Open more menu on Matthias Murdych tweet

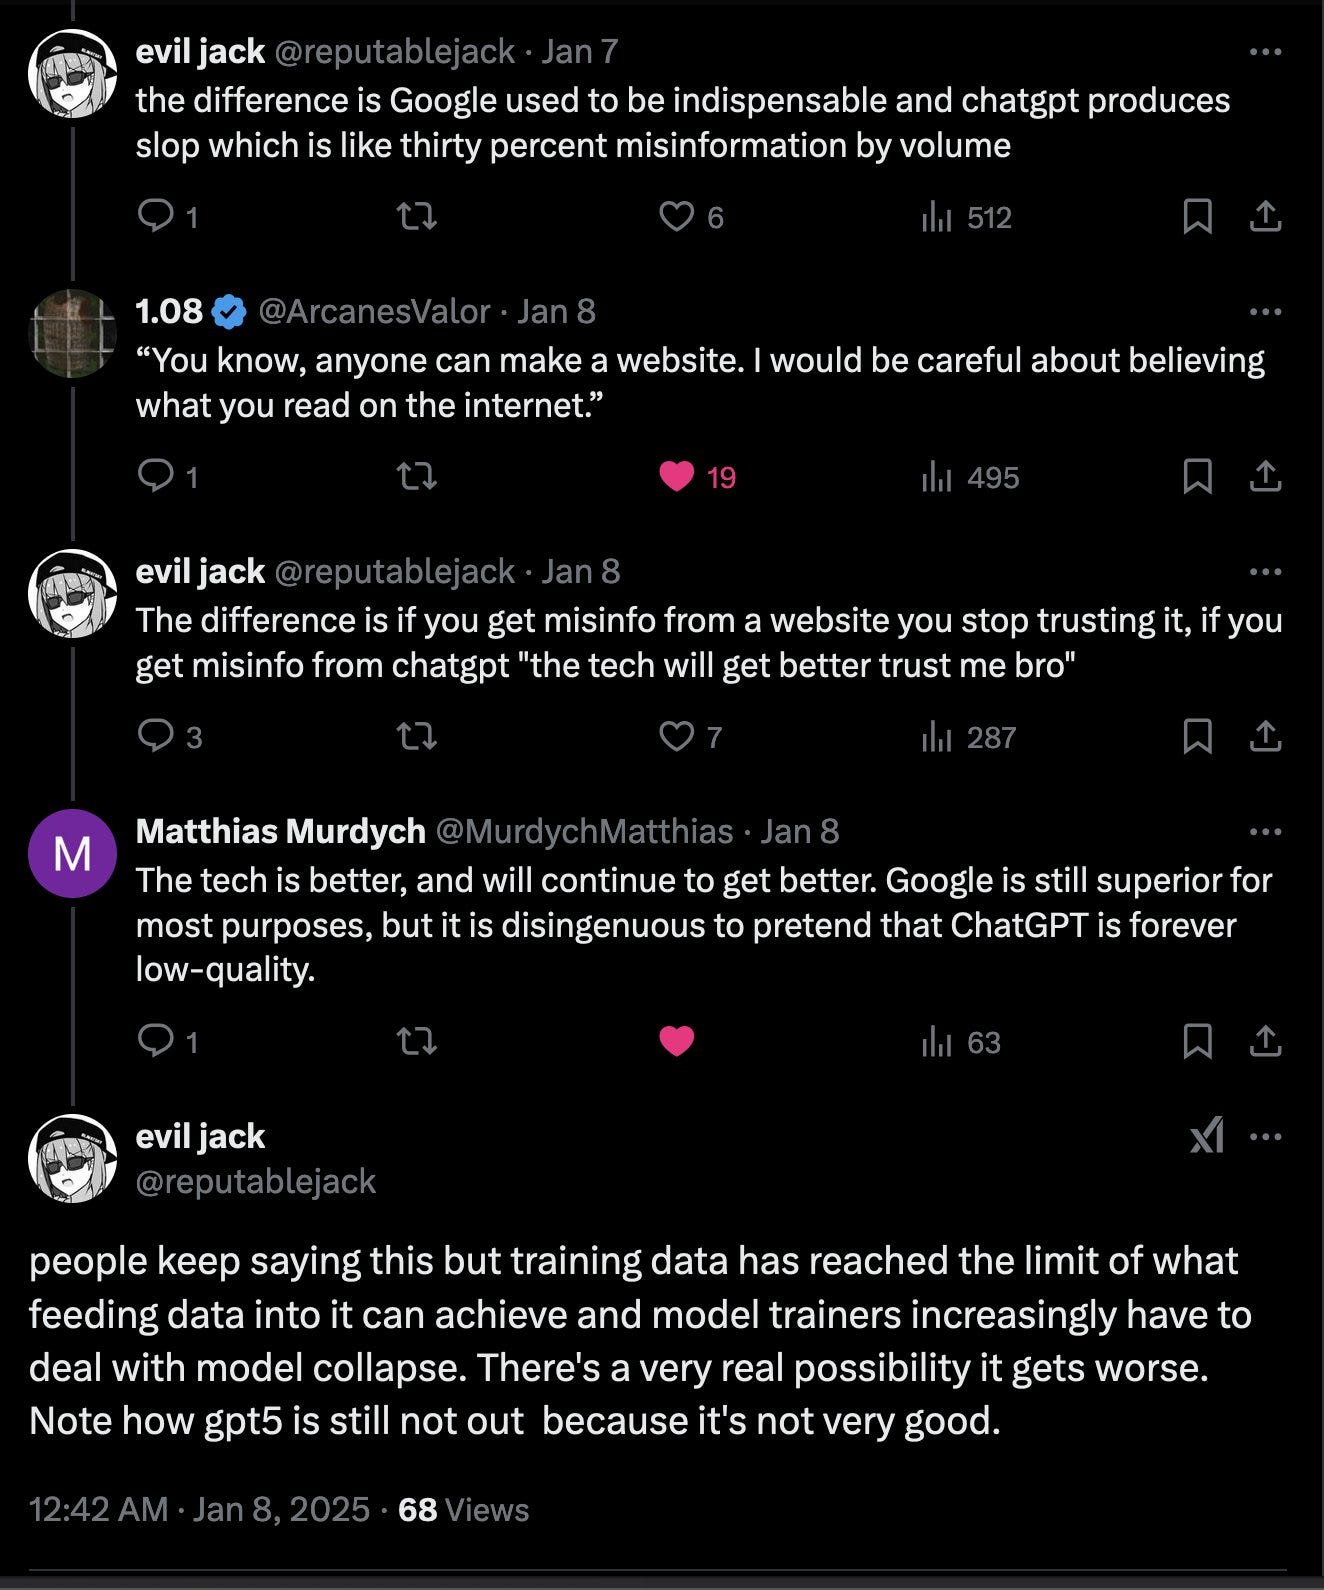click(x=1266, y=832)
